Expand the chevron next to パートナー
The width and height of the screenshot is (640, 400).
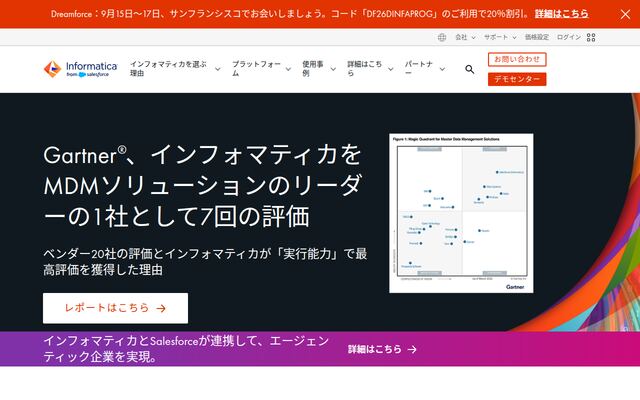[442, 69]
